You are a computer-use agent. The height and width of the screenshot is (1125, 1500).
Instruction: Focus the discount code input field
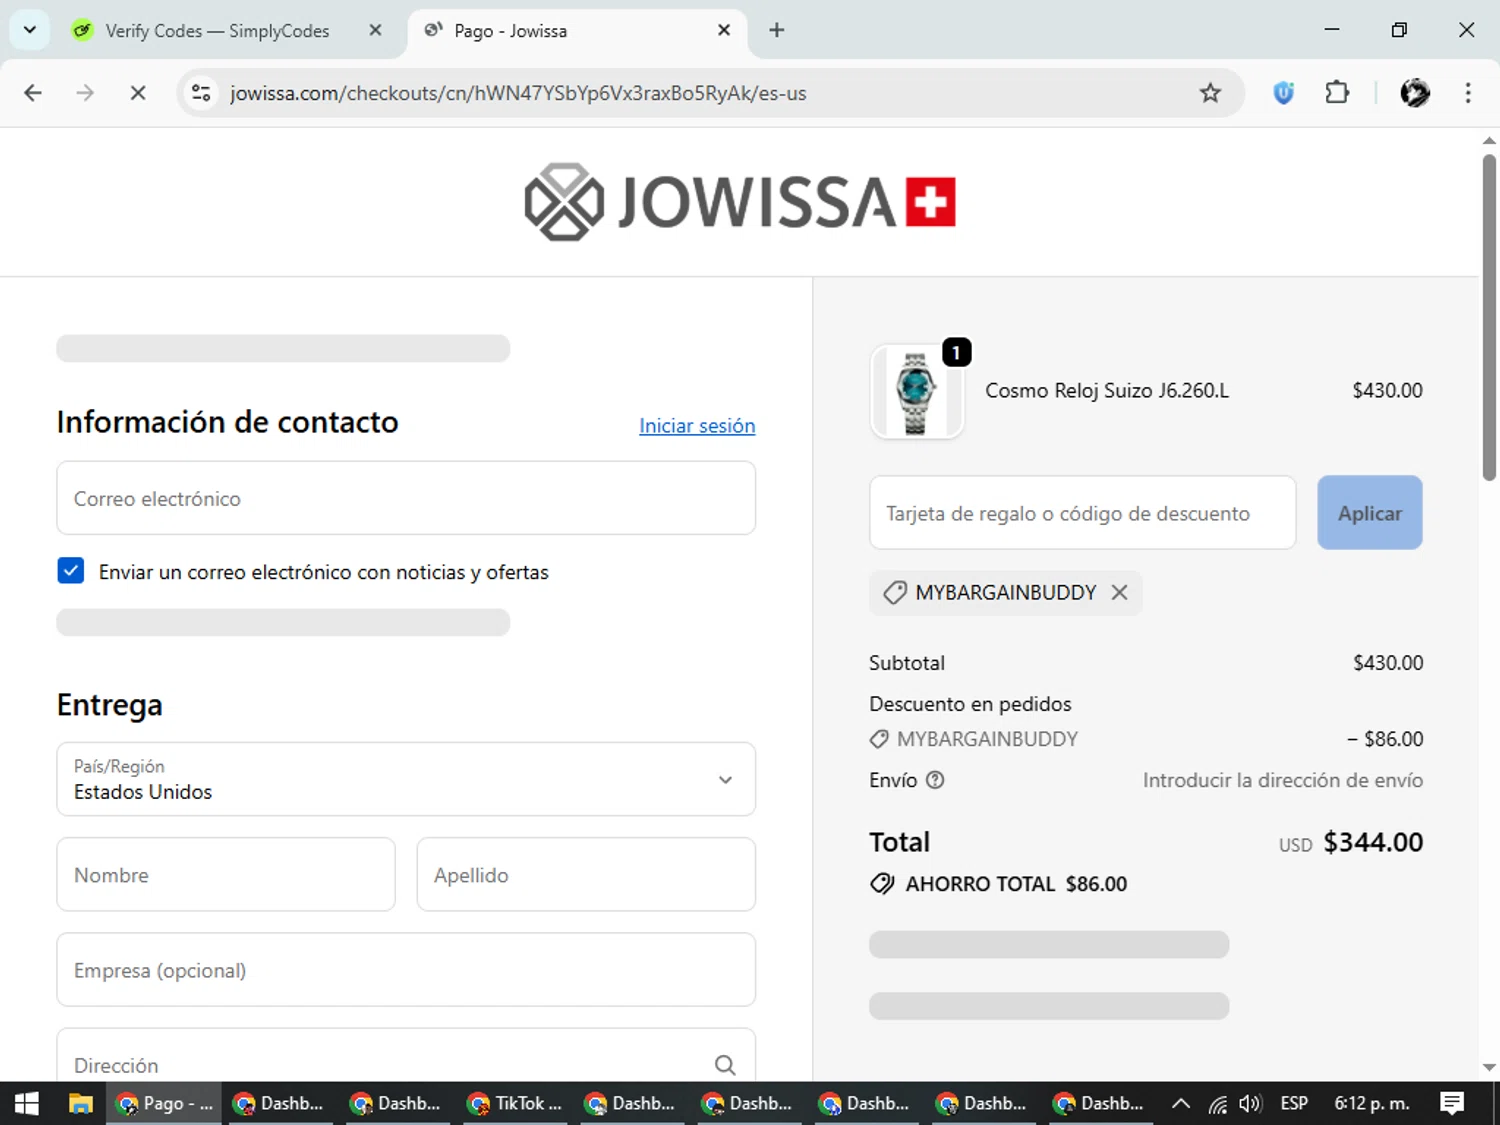point(1083,513)
